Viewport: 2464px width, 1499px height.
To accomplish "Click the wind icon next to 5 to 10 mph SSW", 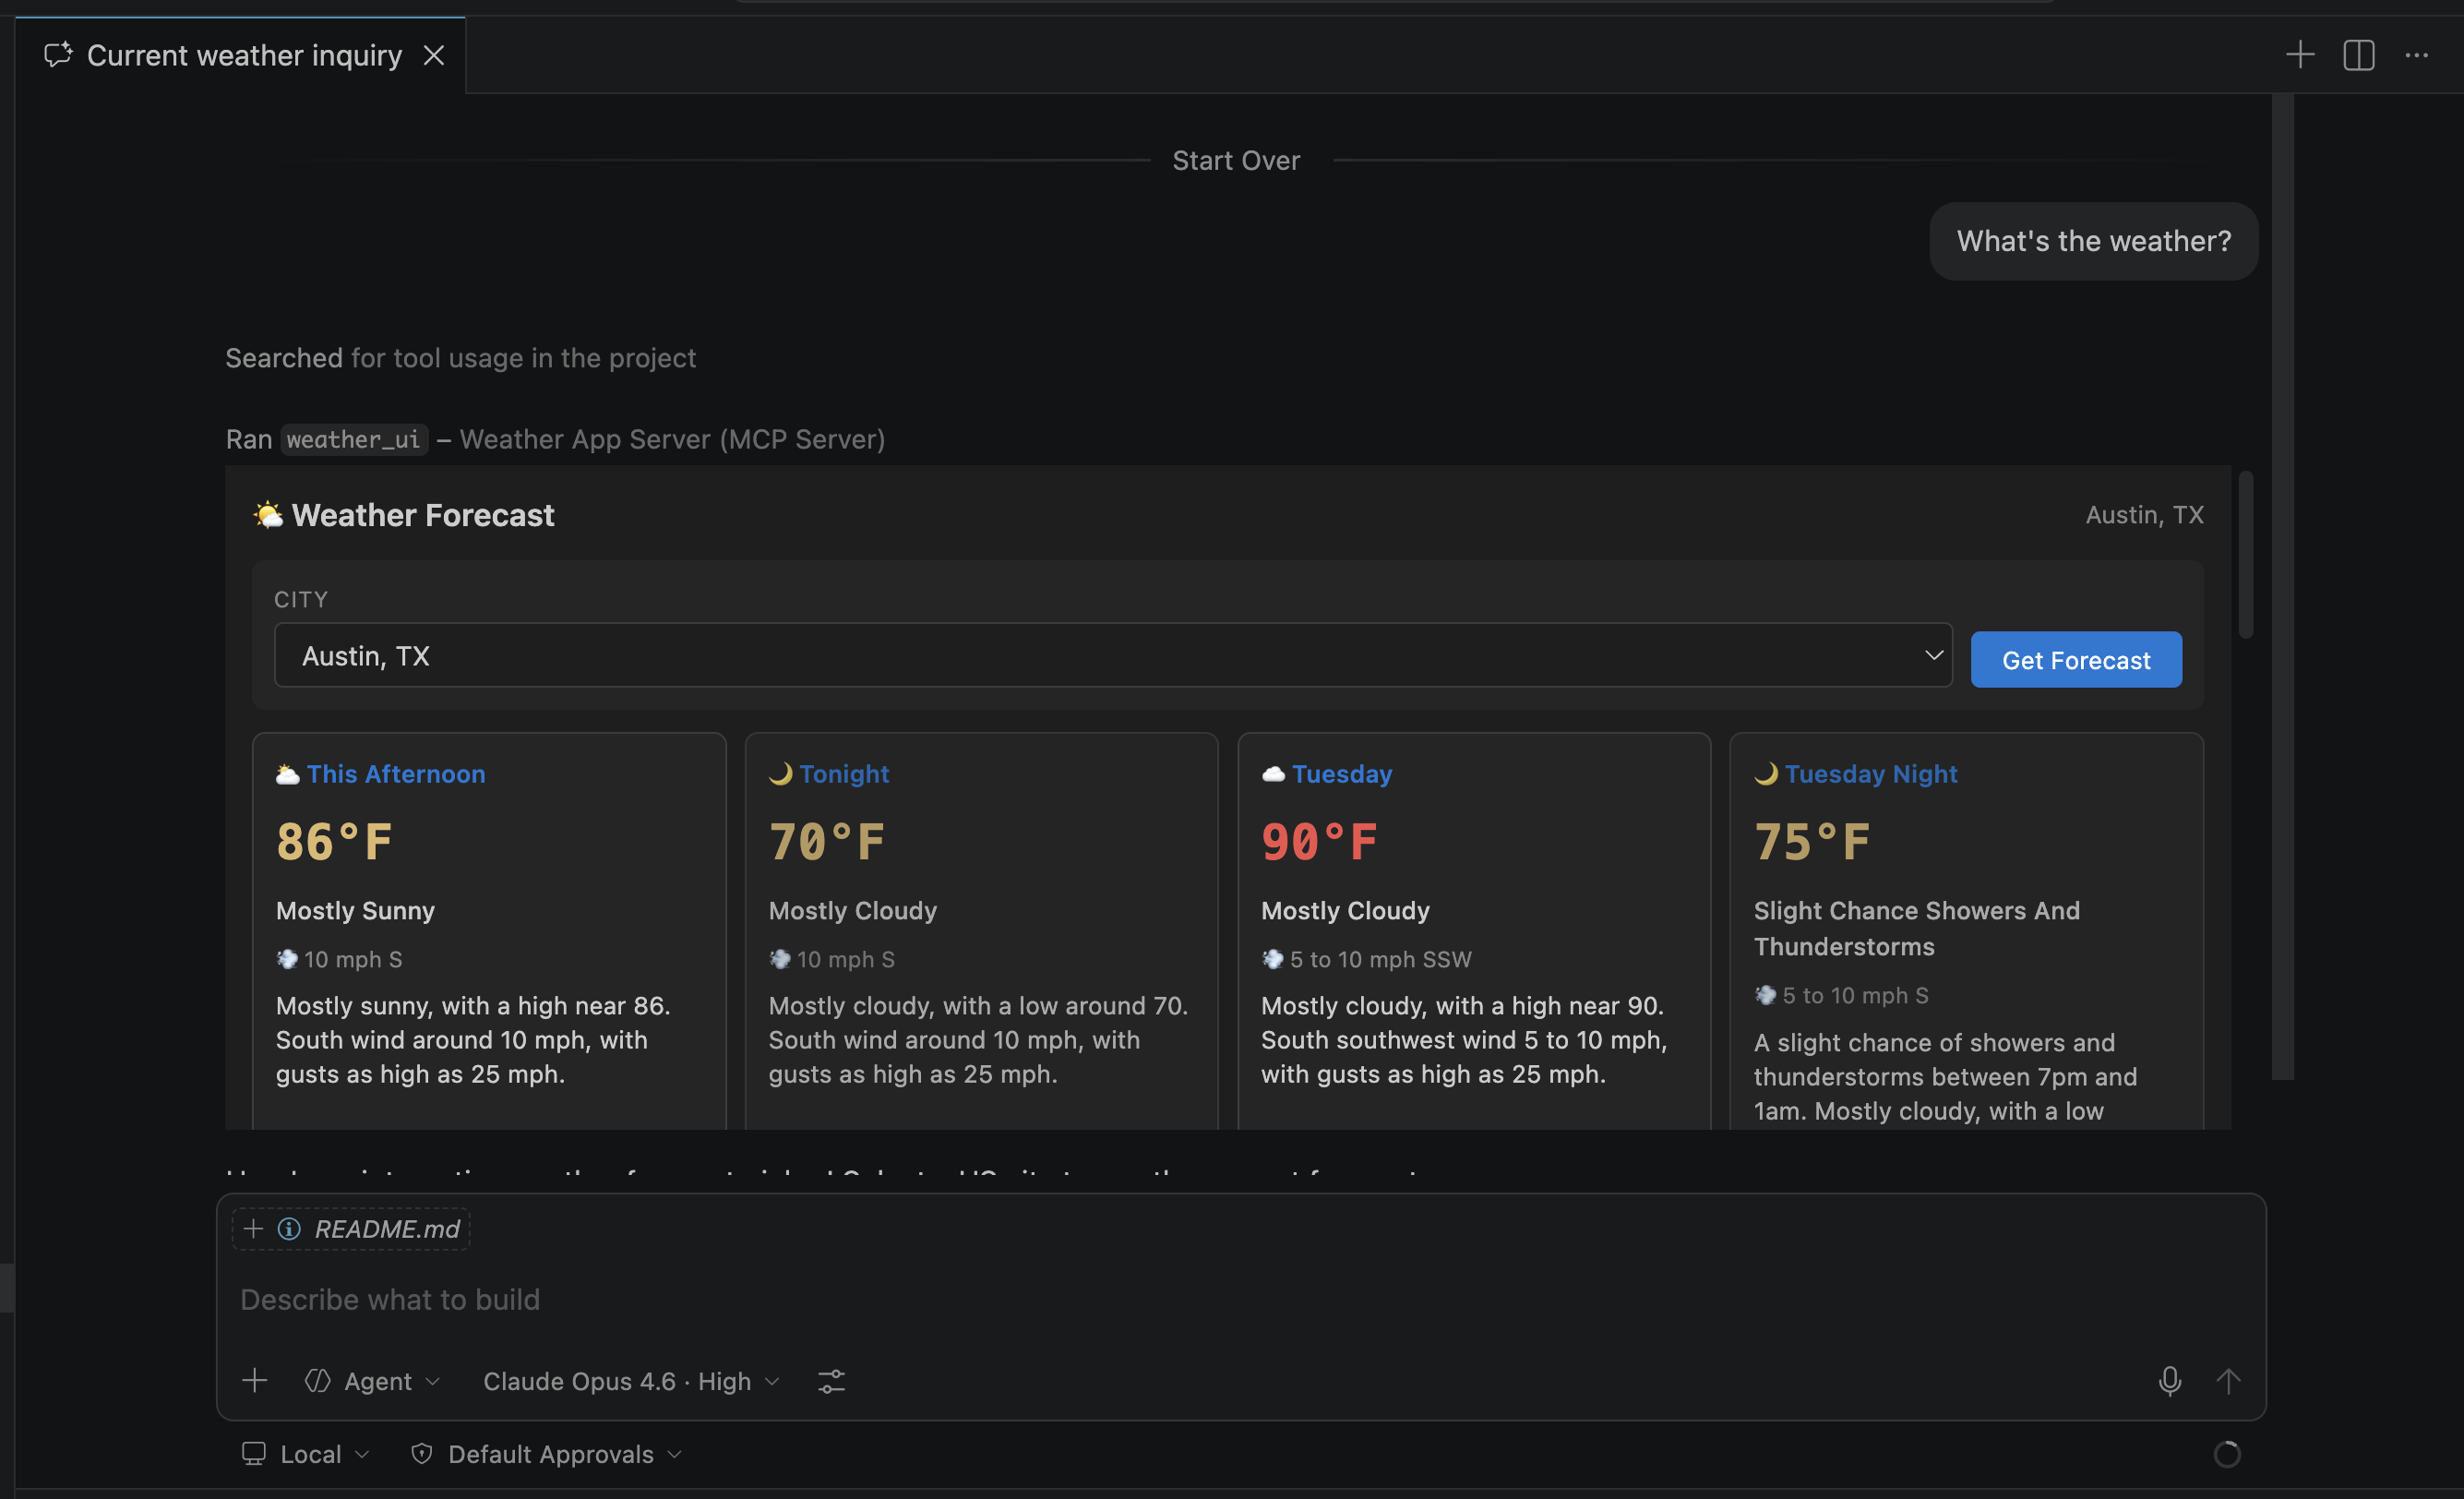I will coord(1272,959).
